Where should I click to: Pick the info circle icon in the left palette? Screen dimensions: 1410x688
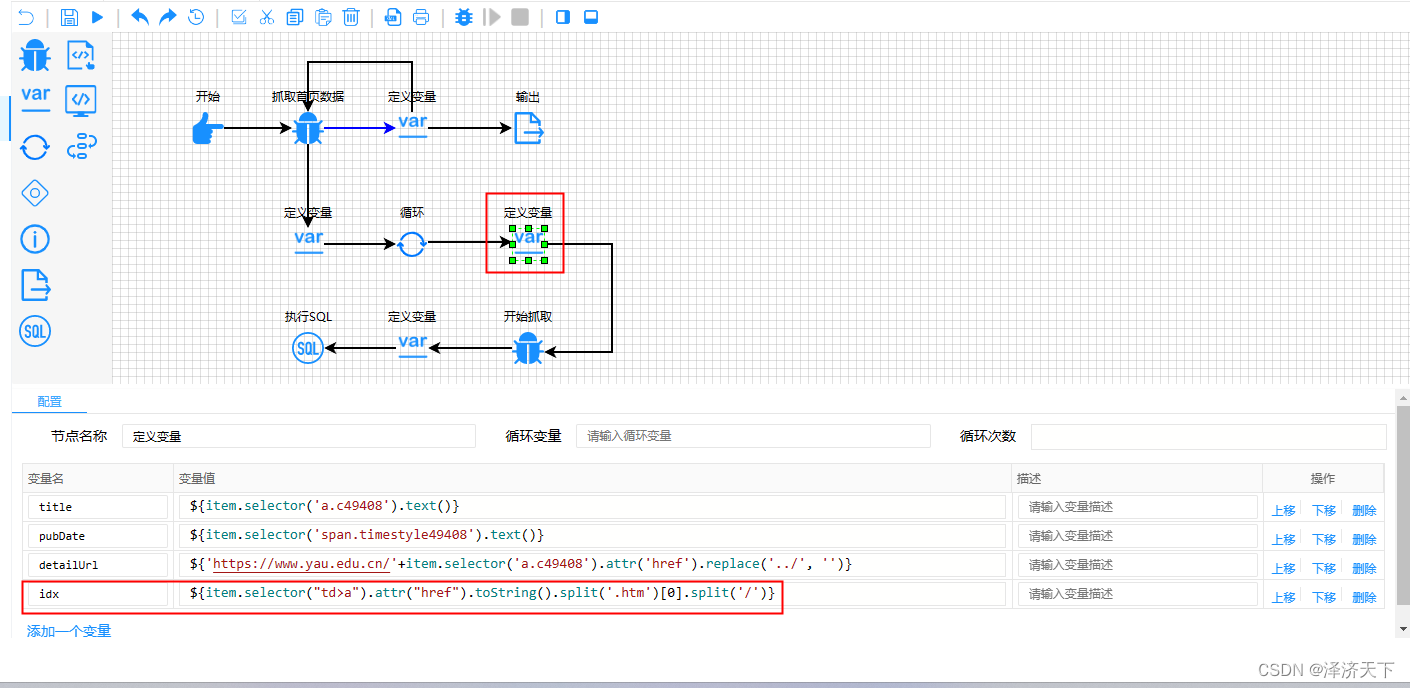(35, 239)
